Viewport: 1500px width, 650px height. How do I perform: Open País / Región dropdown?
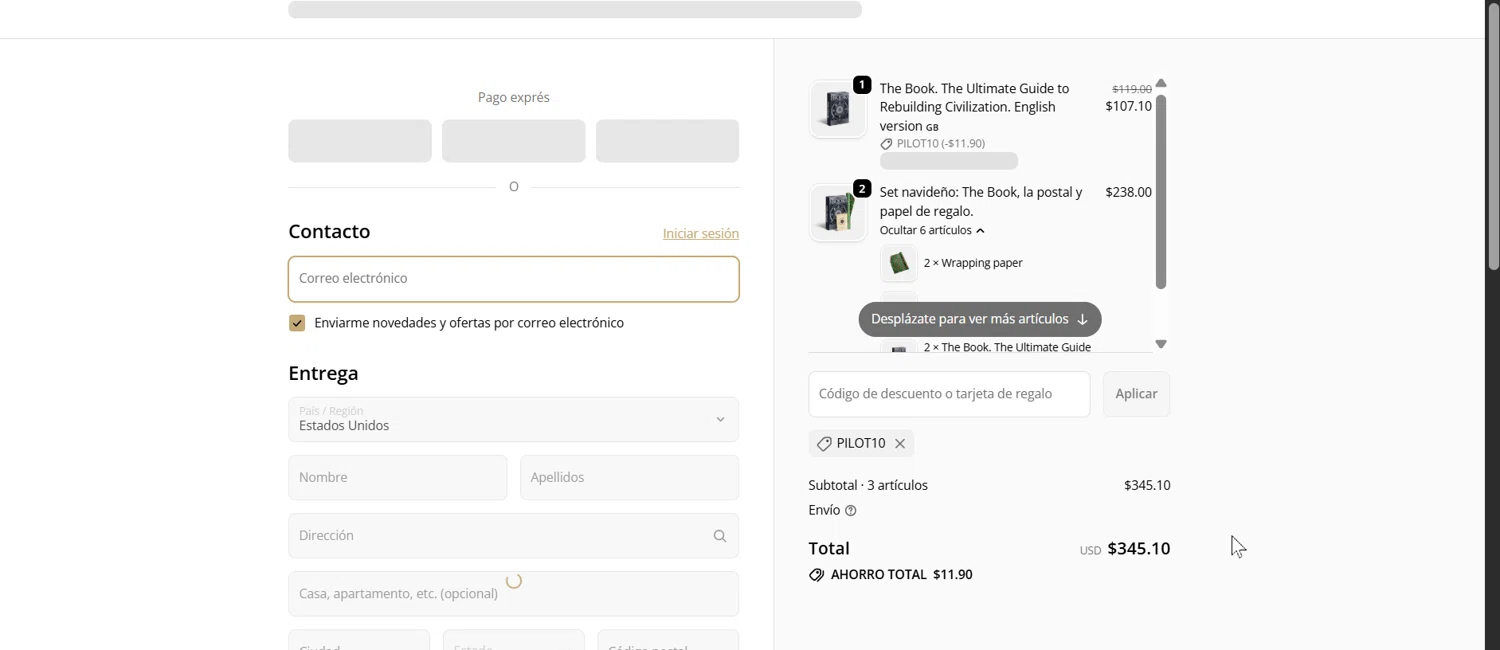[x=513, y=420]
